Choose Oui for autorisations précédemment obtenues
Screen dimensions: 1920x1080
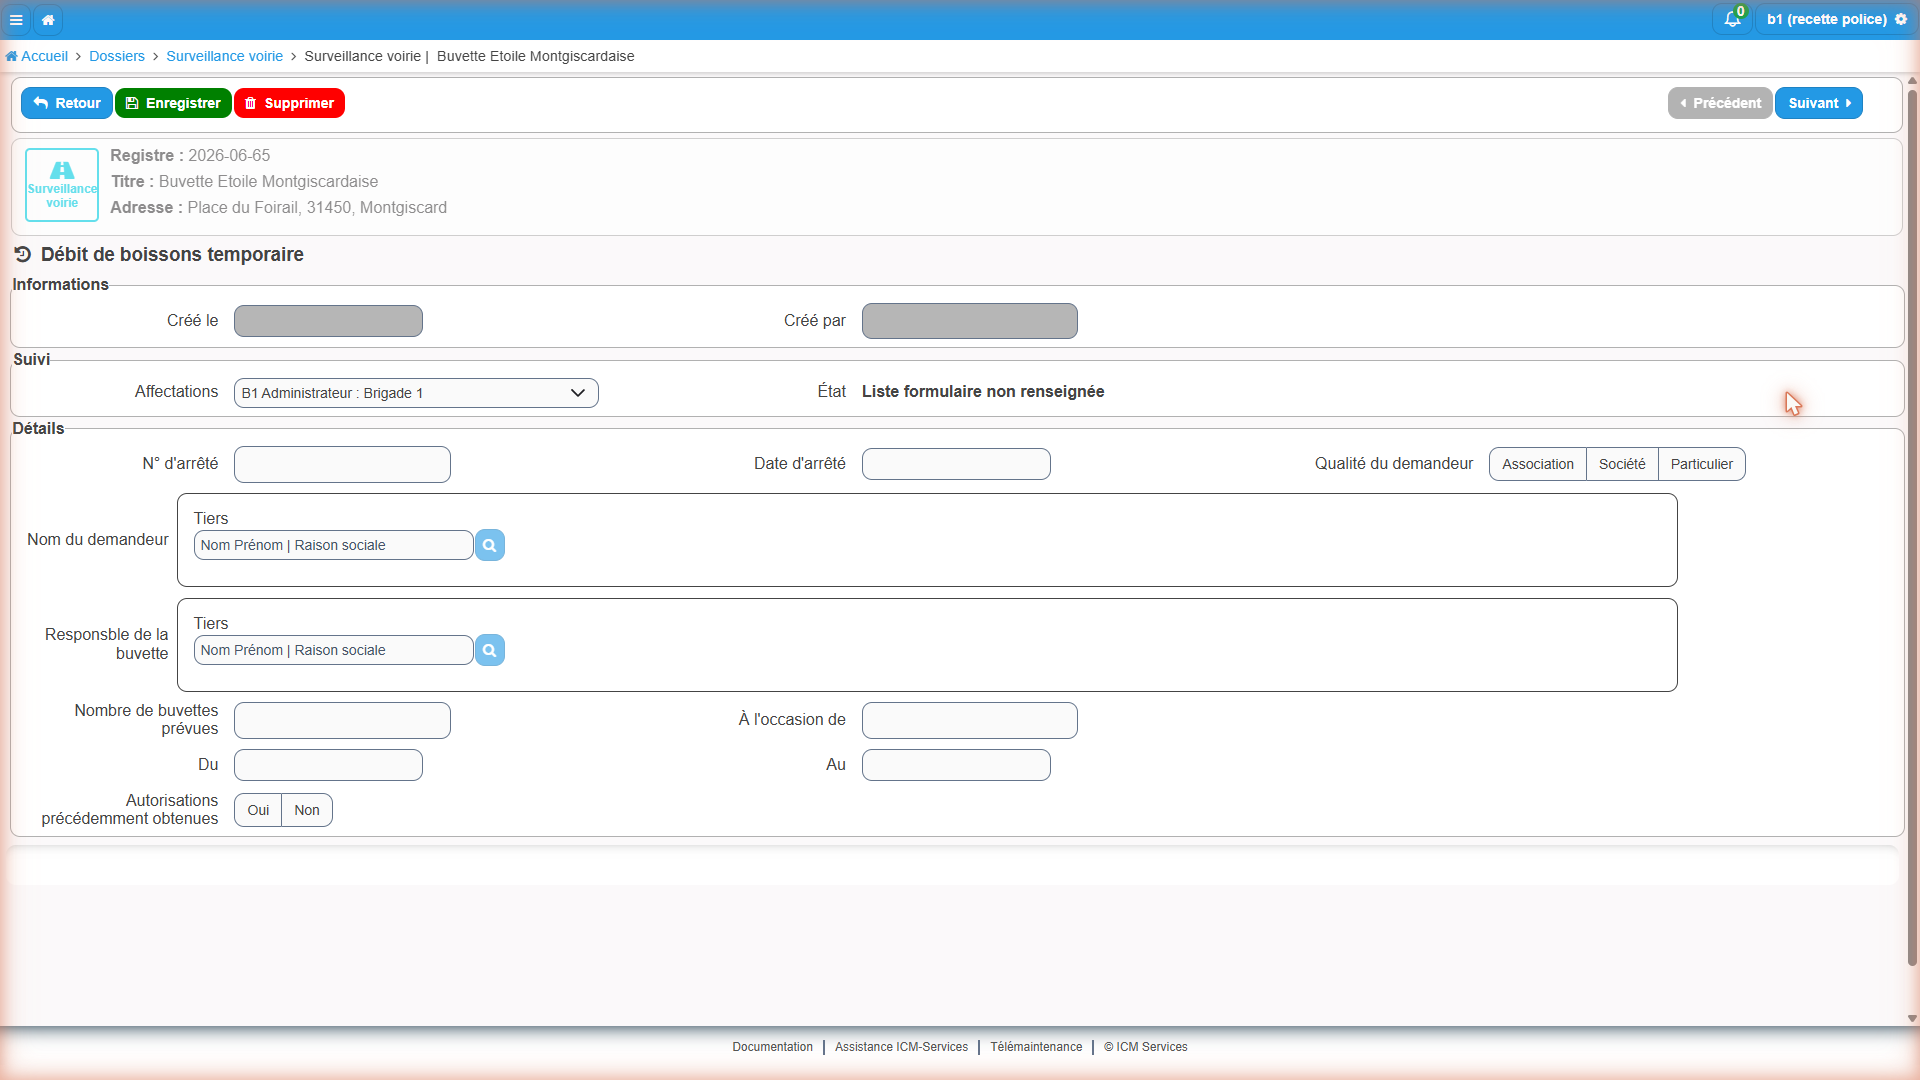tap(258, 810)
